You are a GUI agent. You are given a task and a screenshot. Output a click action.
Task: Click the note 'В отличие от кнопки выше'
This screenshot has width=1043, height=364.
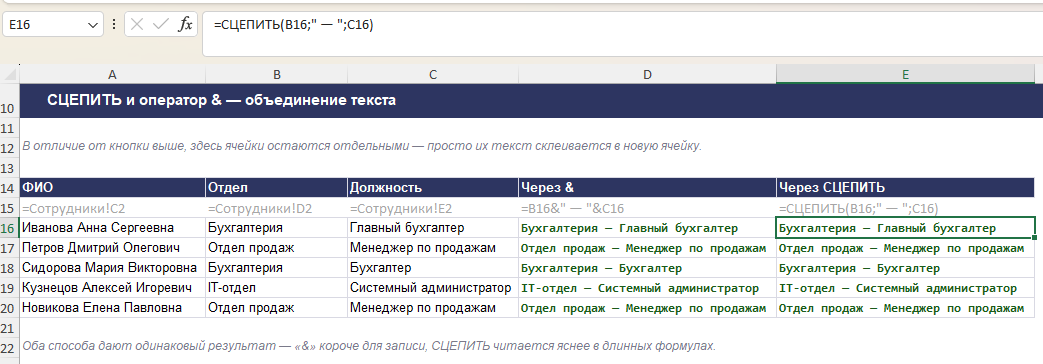362,146
